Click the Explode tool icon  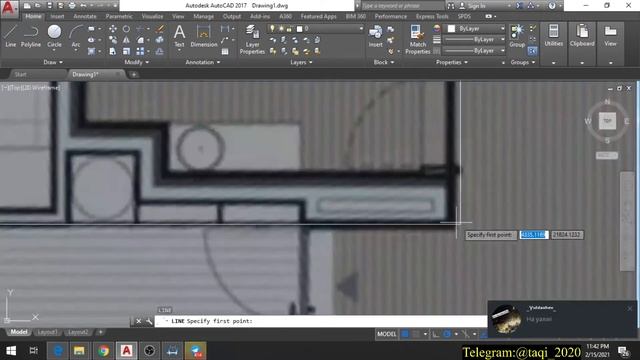(160, 40)
